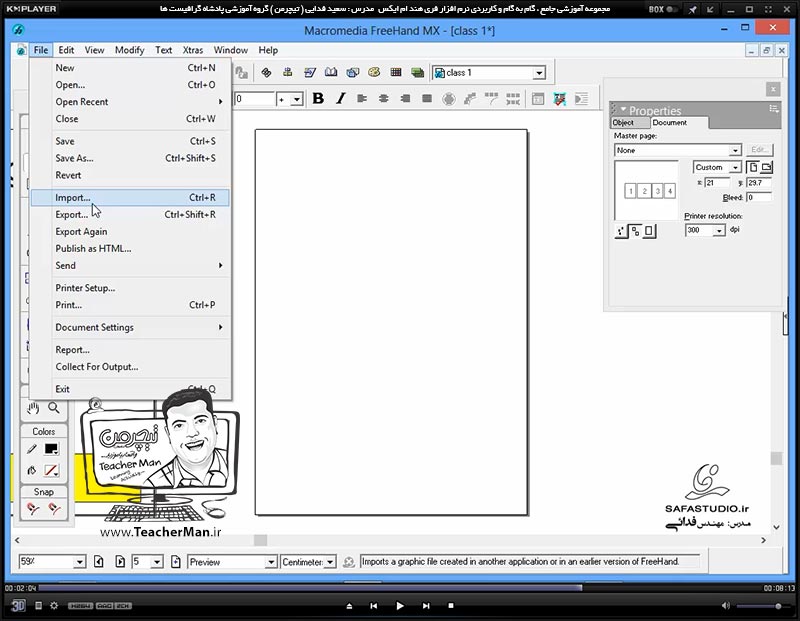Click the fill paint bucket icon under Colors

coord(32,470)
